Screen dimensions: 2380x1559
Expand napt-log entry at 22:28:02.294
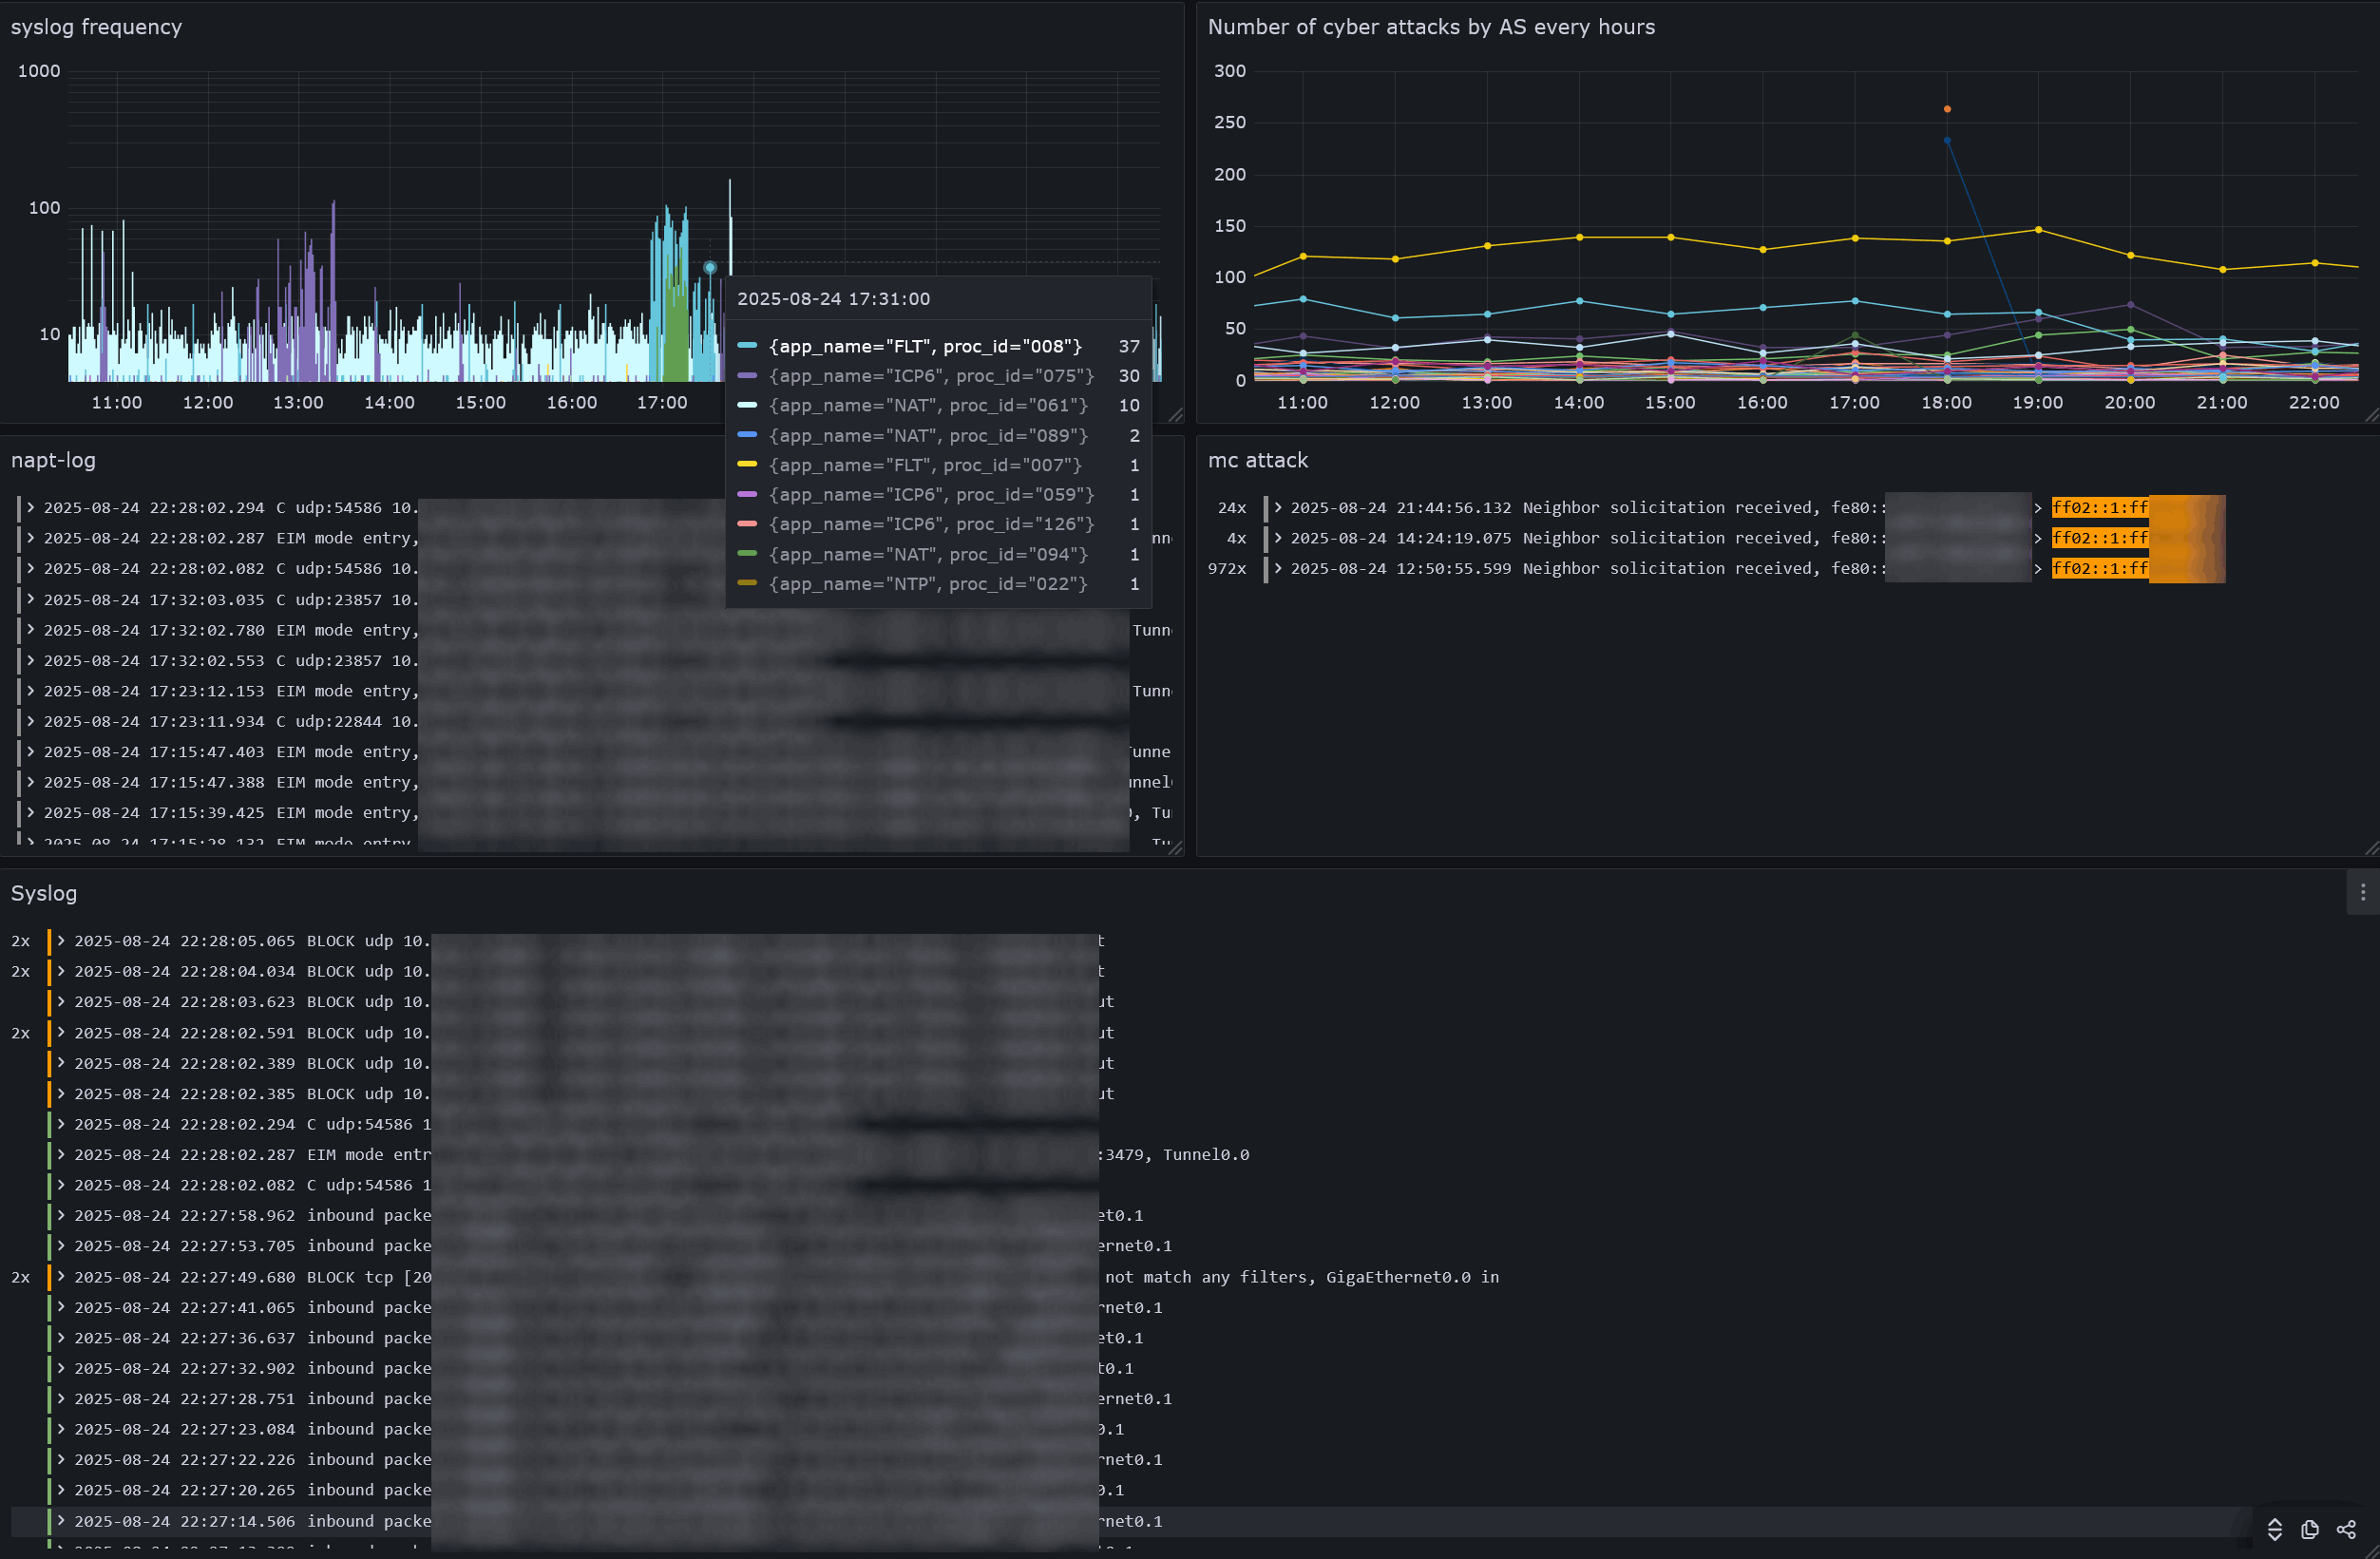[x=31, y=507]
